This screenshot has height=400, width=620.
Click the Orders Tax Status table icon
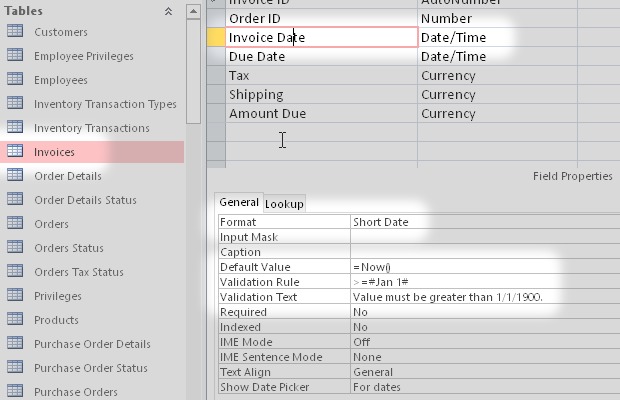pos(15,272)
